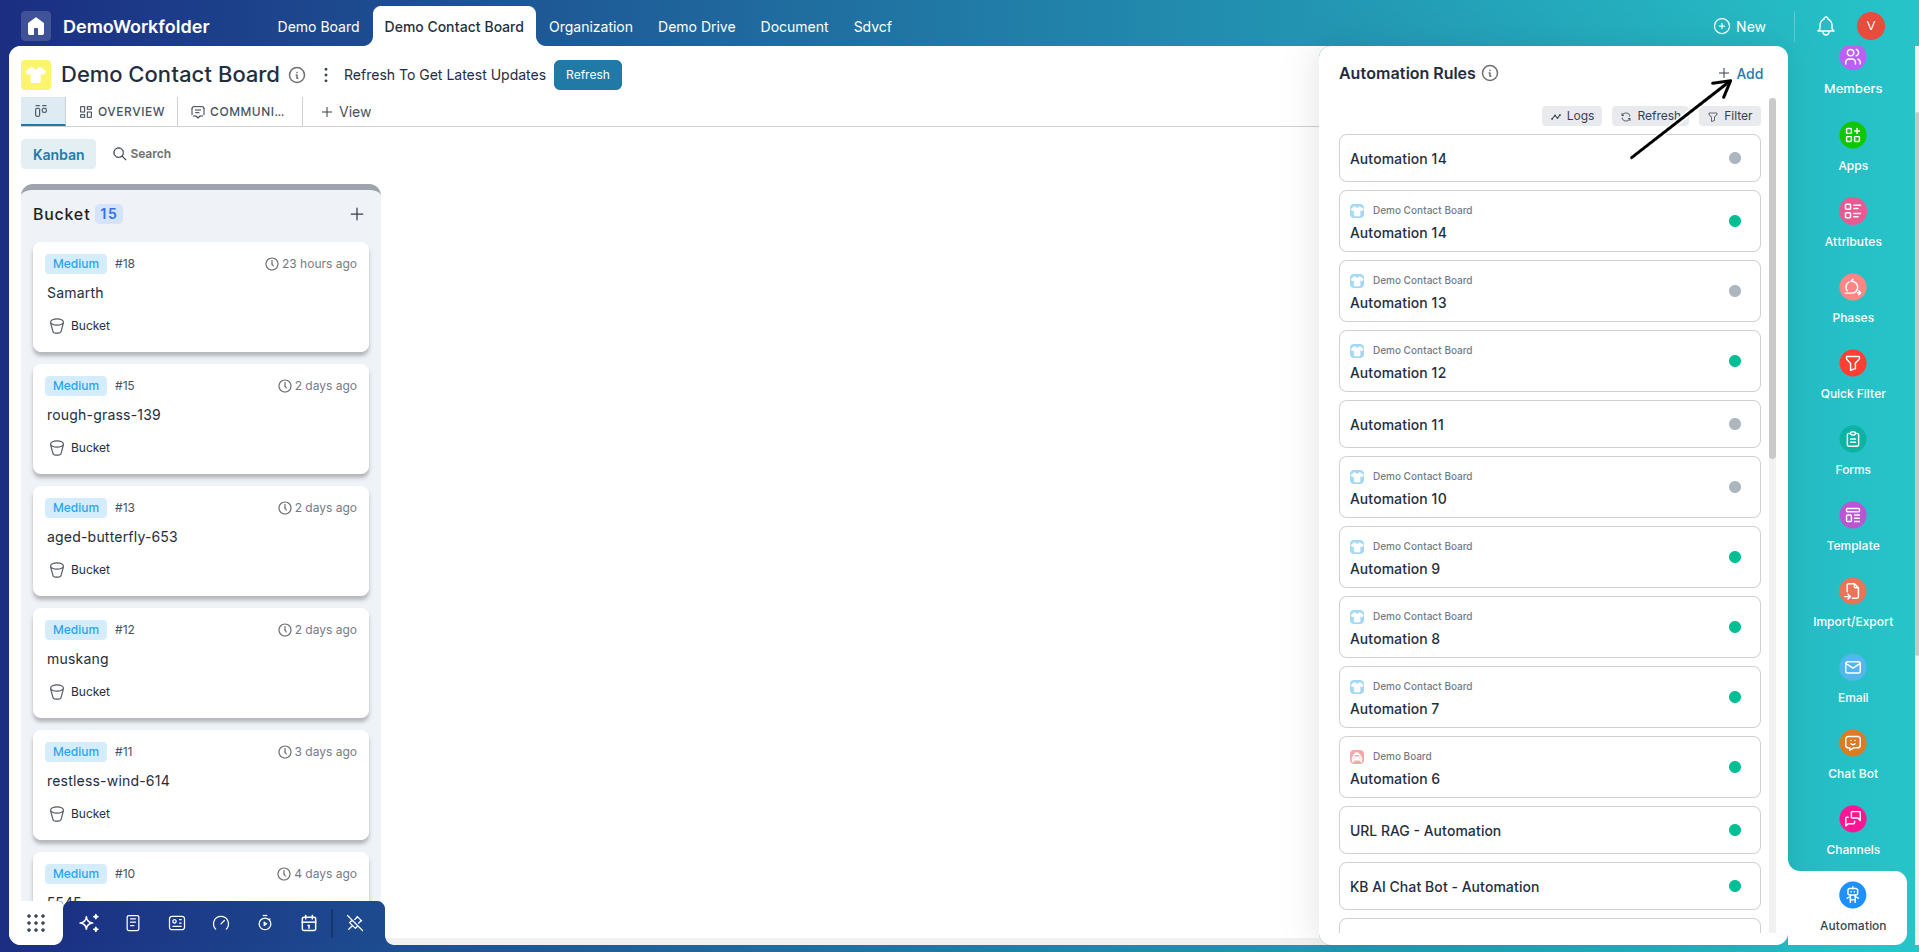Viewport: 1919px width, 952px height.
Task: Open the aged-butterfly-653 card
Action: pos(201,541)
